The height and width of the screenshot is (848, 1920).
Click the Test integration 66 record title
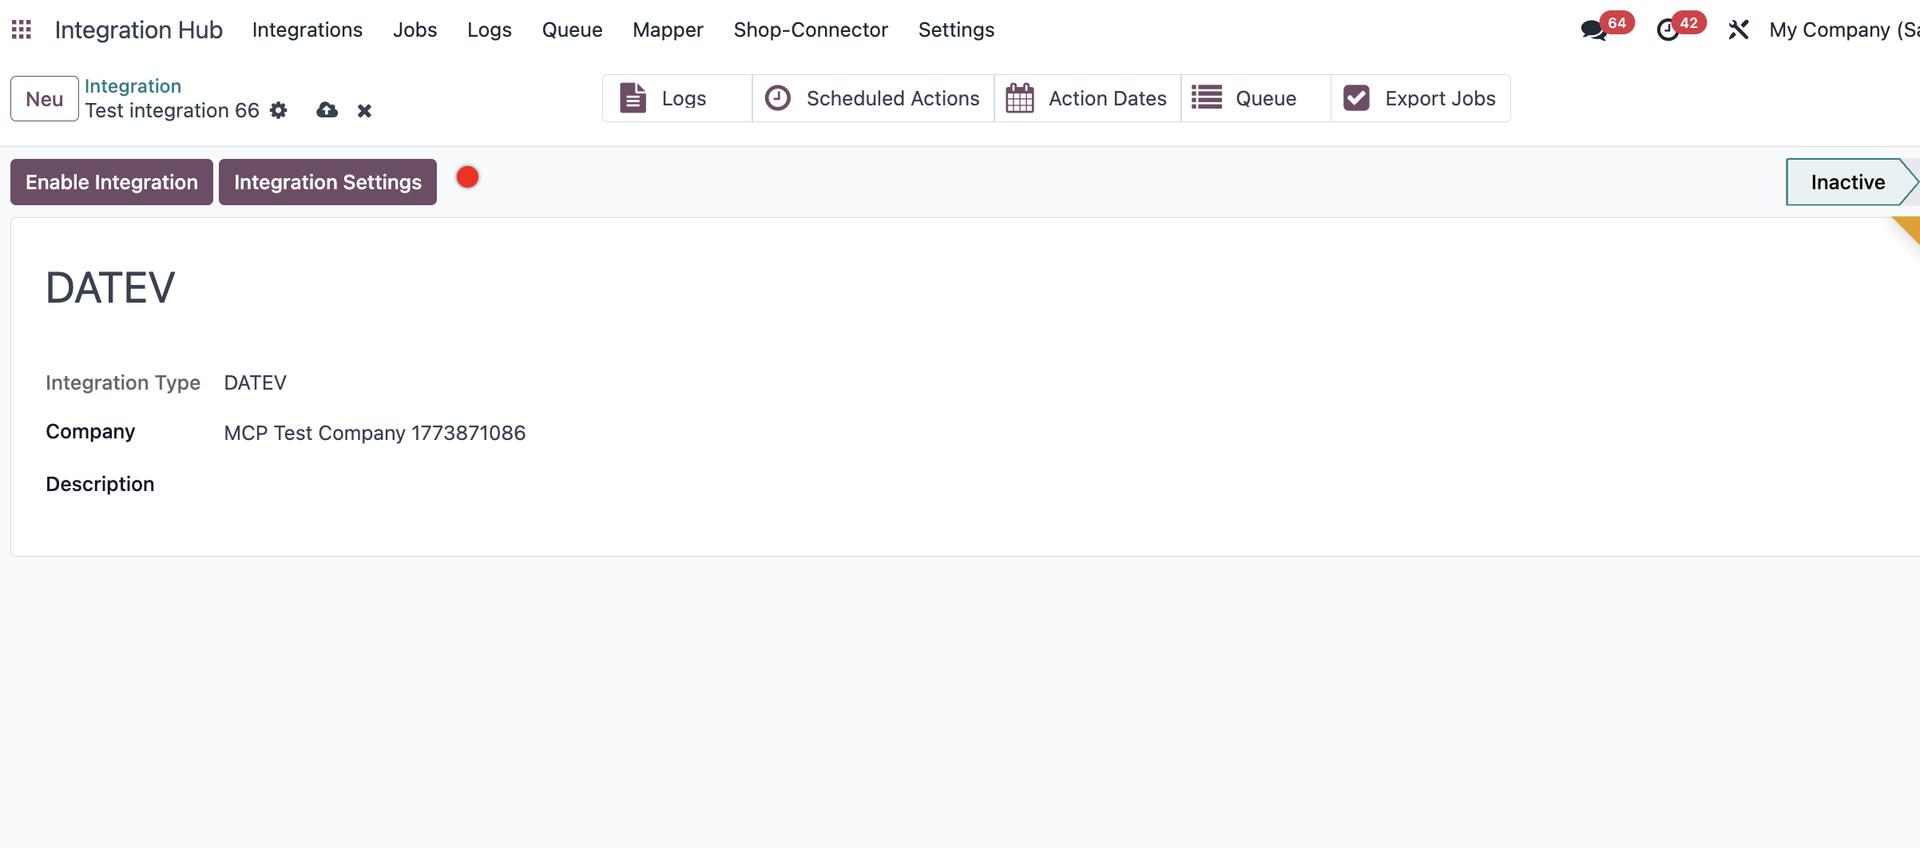point(172,111)
